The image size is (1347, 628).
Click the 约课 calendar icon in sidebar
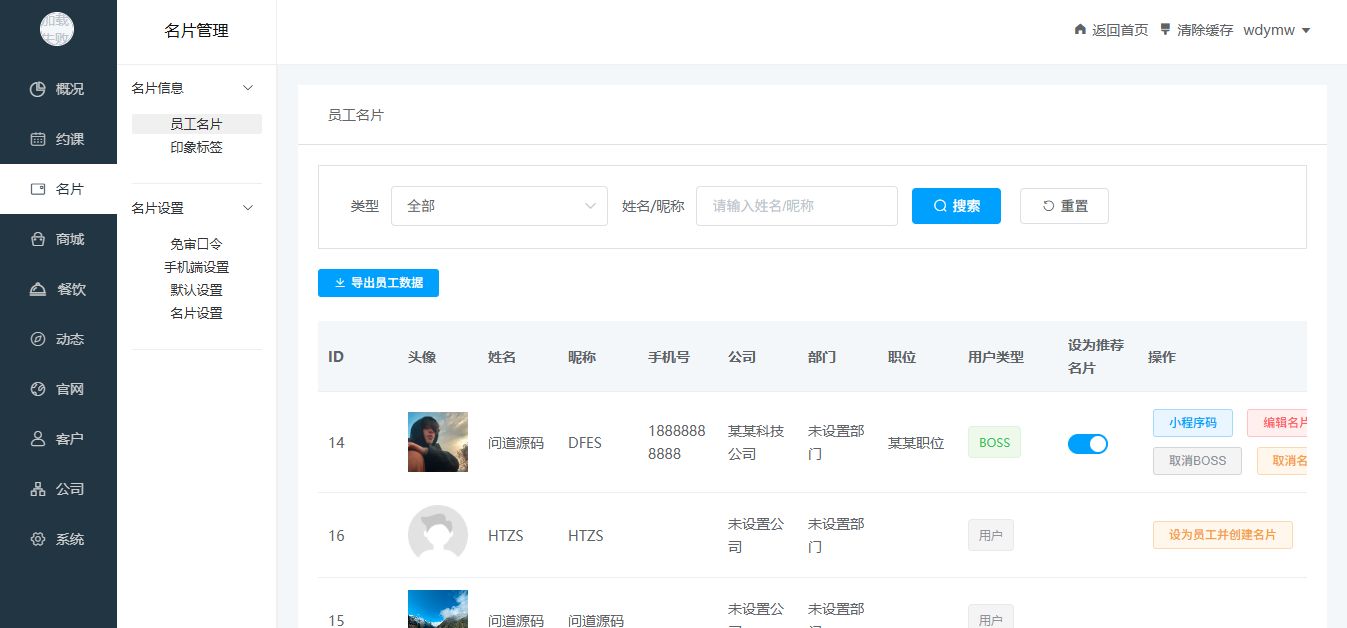click(x=38, y=139)
